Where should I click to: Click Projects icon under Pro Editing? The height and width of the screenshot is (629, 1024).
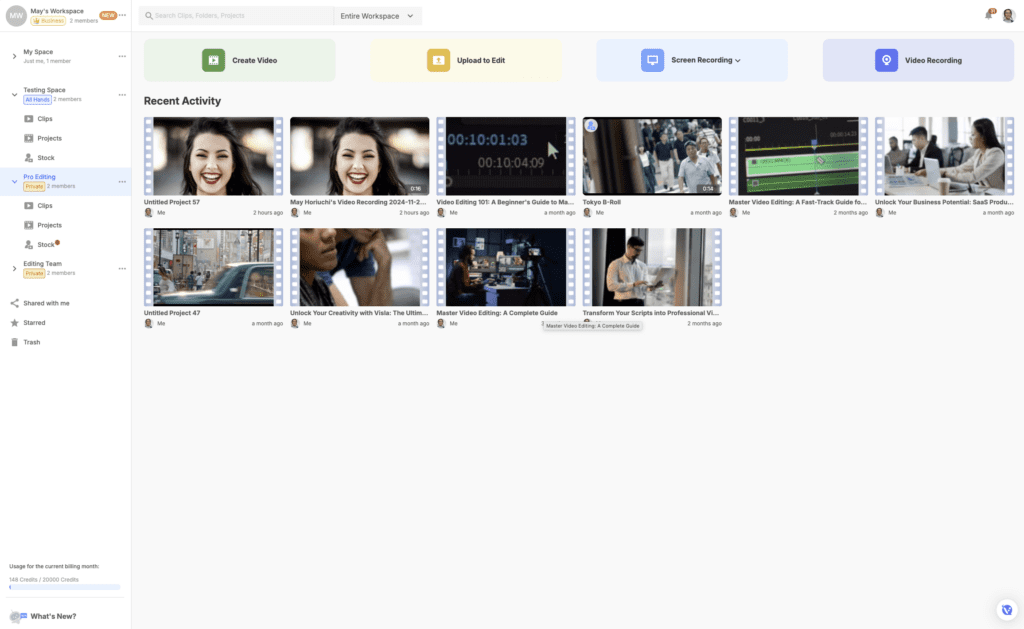point(29,225)
